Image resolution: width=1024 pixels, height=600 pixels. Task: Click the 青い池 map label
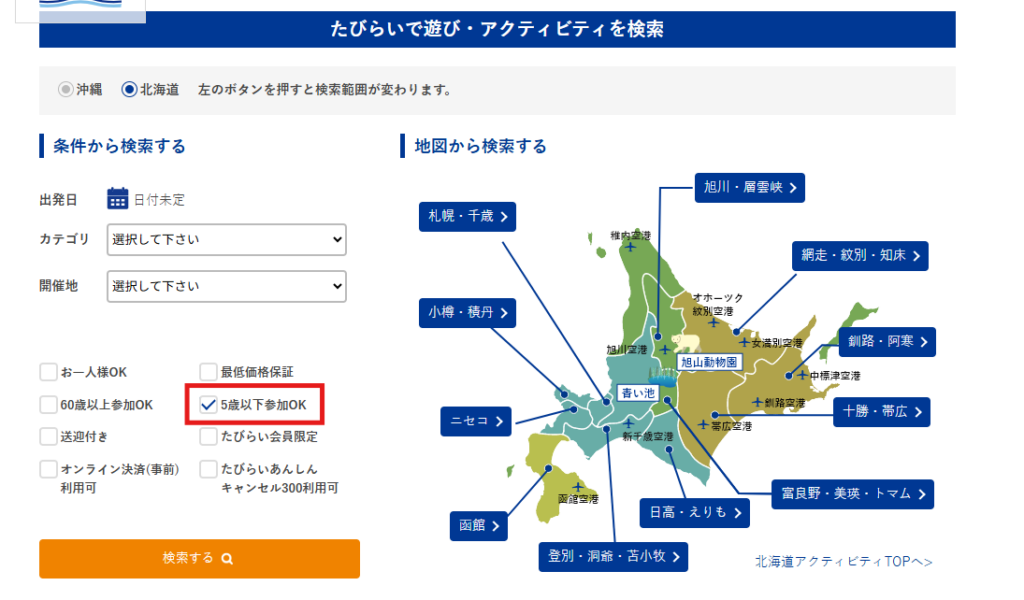pyautogui.click(x=637, y=393)
